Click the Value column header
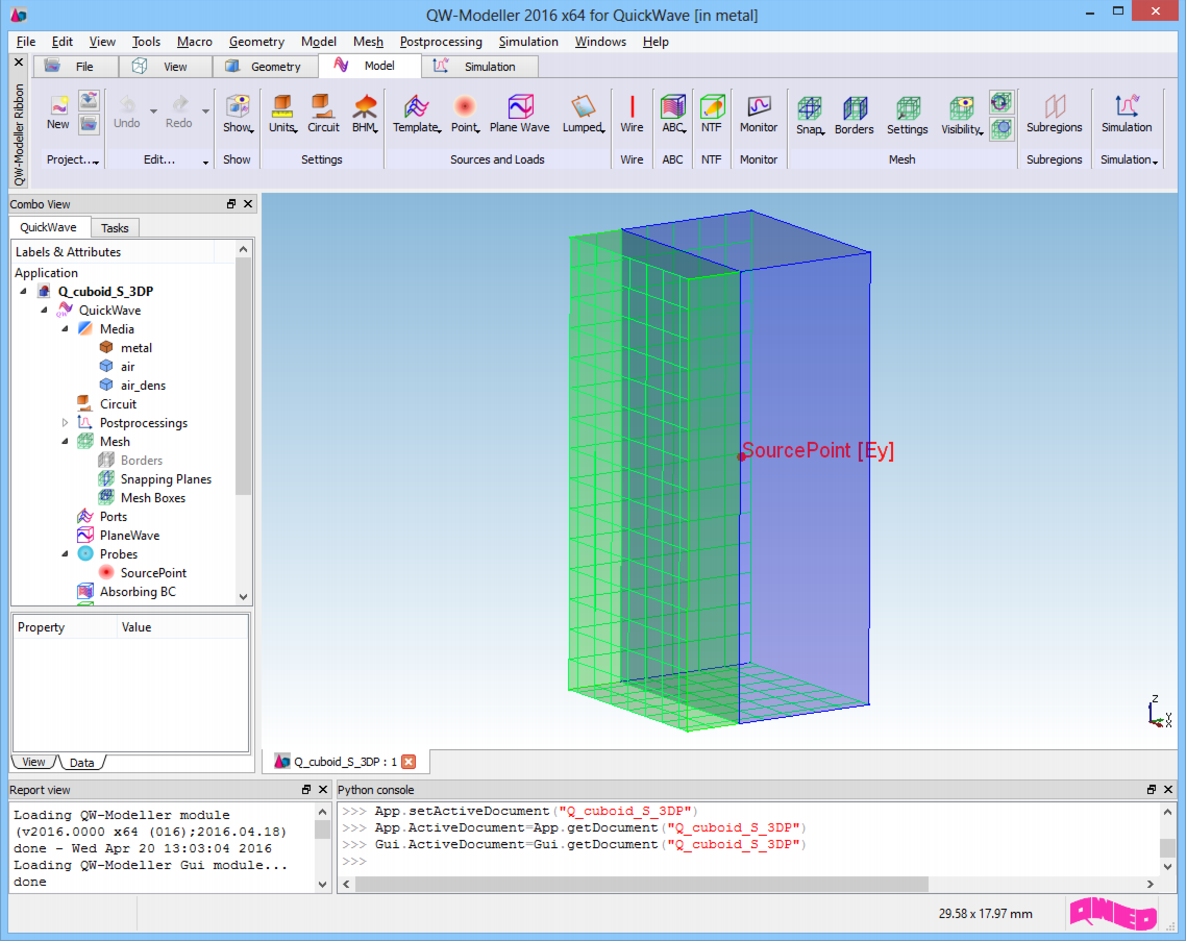The image size is (1187, 943). pyautogui.click(x=182, y=627)
